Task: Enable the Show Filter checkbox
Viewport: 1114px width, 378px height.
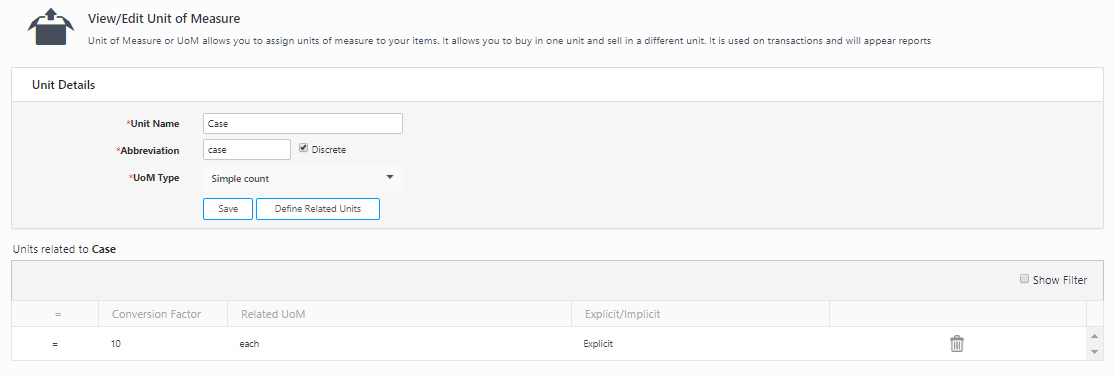Action: coord(1024,279)
